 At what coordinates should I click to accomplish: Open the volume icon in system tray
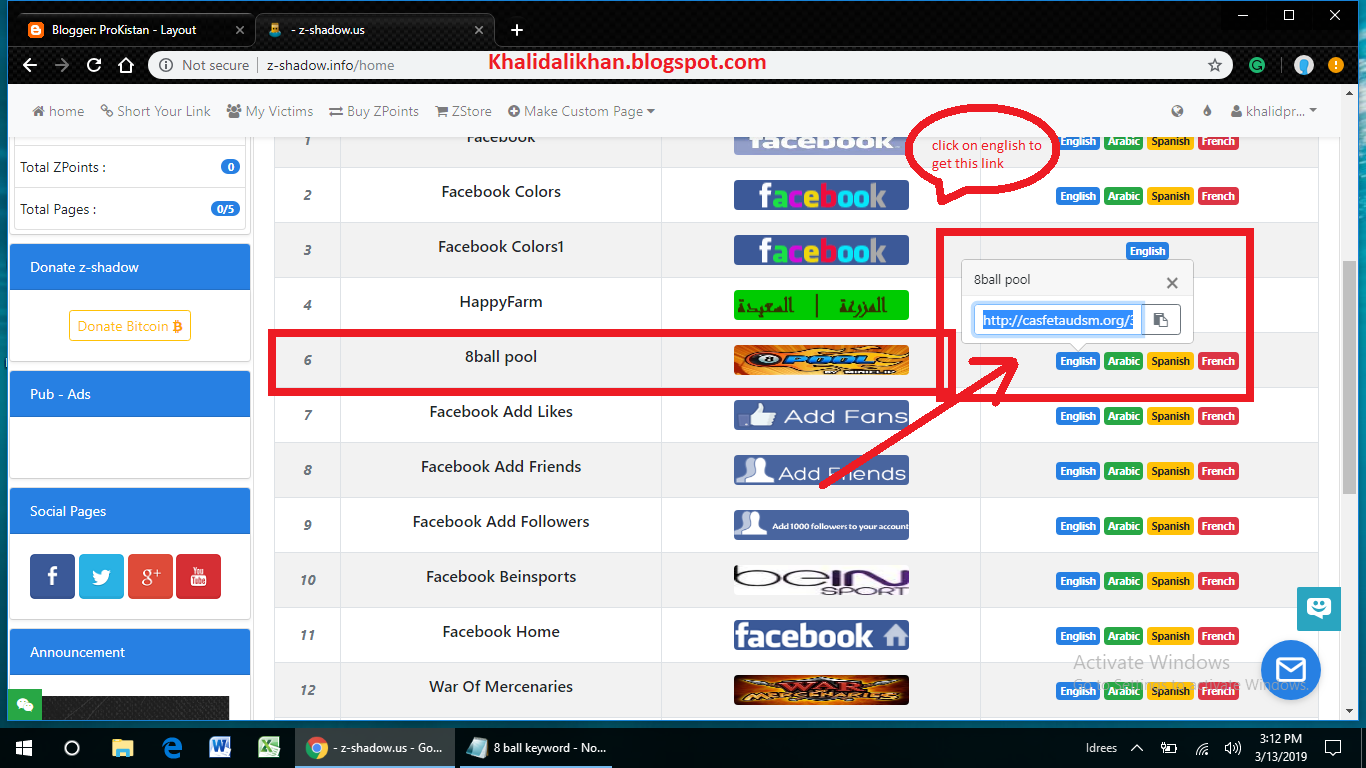click(1233, 747)
